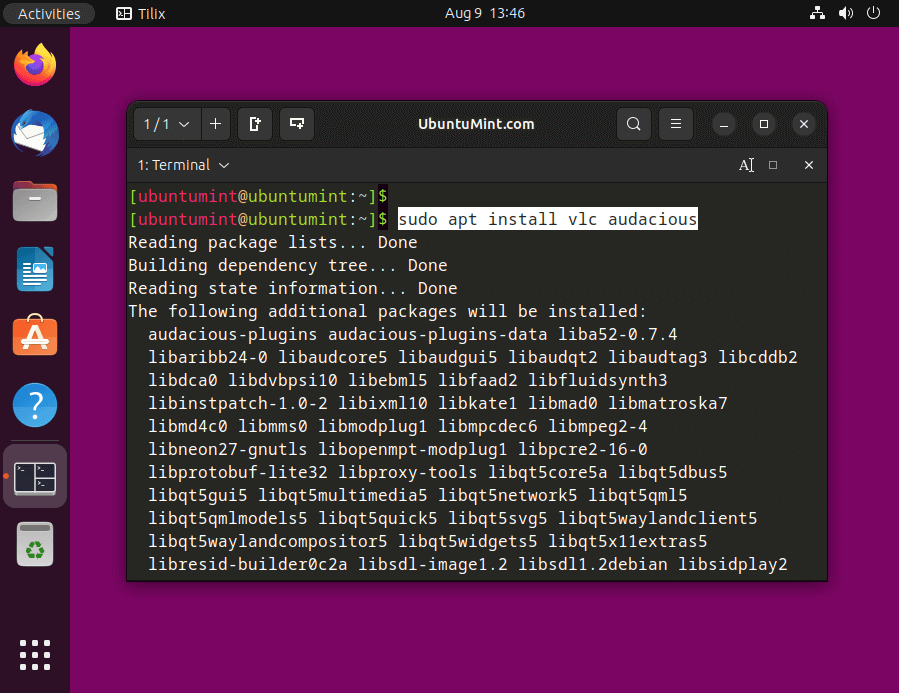
Task: Minimize the Tilix window
Action: point(724,124)
